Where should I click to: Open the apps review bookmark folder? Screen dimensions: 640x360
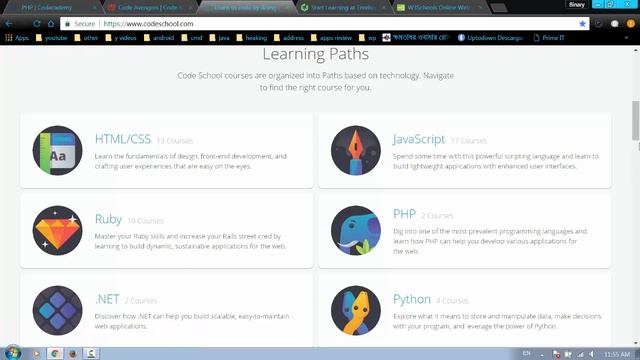pos(331,38)
